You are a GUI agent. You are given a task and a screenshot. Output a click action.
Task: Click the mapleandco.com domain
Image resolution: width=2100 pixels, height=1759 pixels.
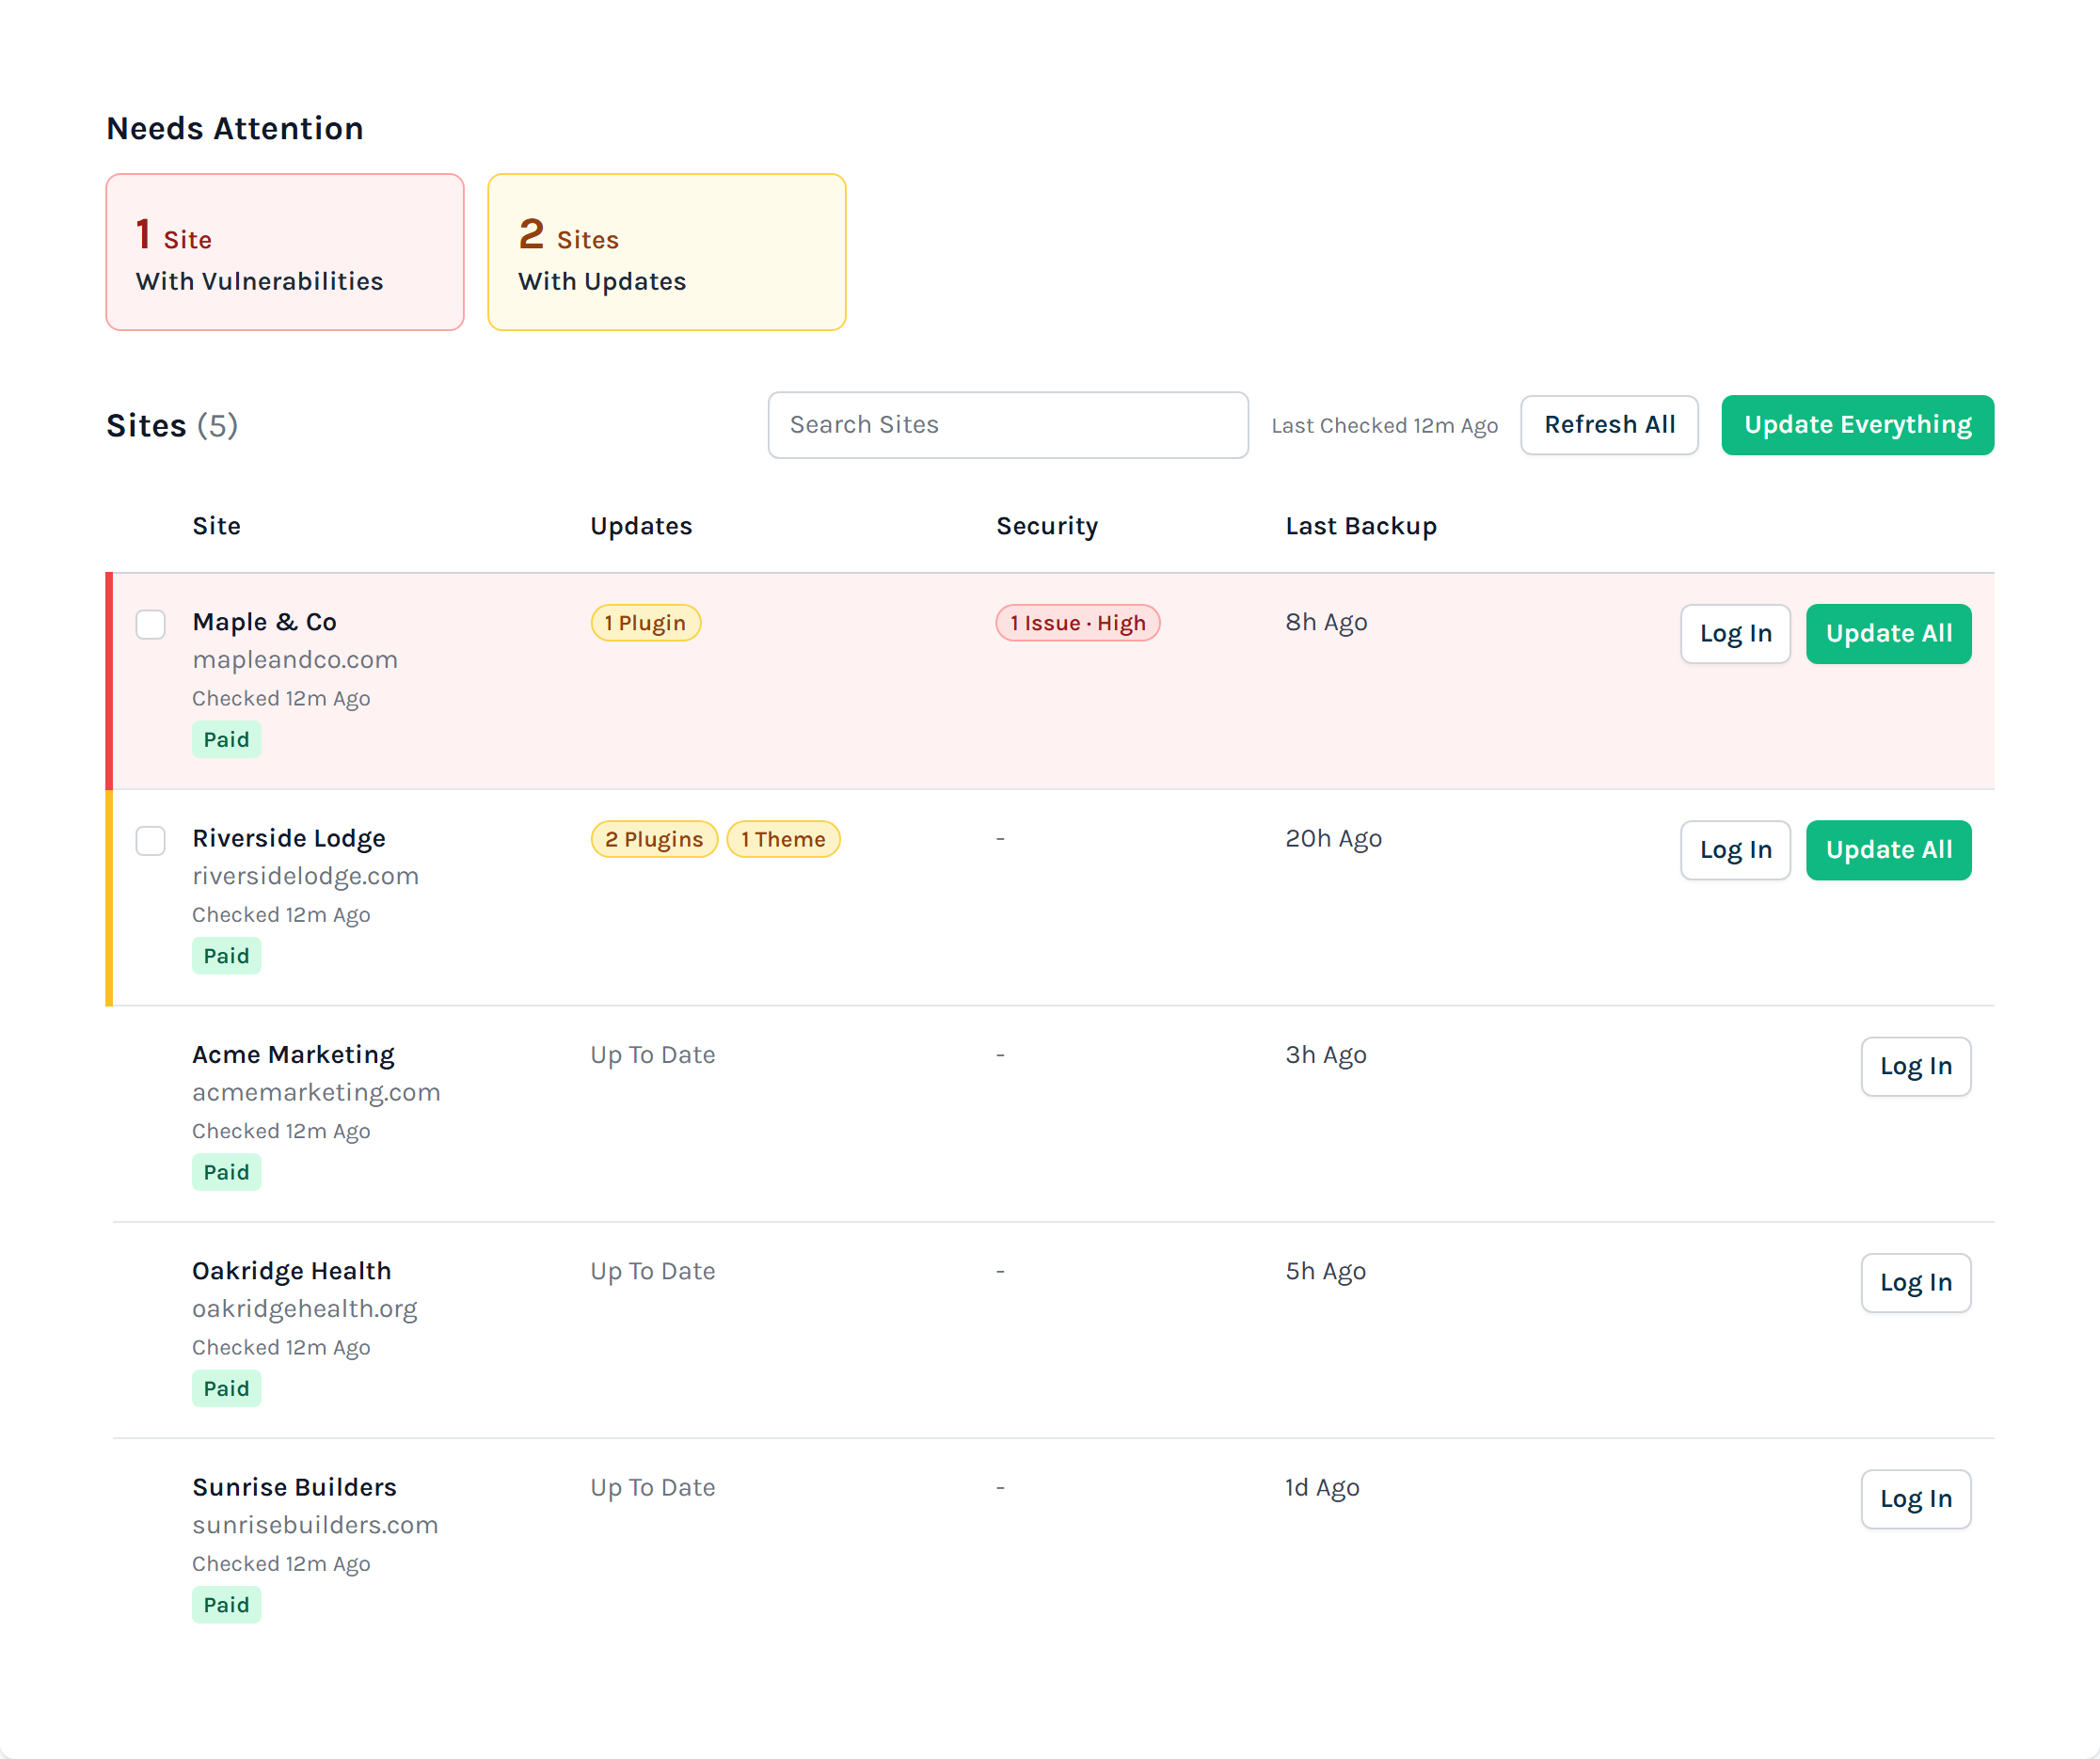pyautogui.click(x=295, y=660)
